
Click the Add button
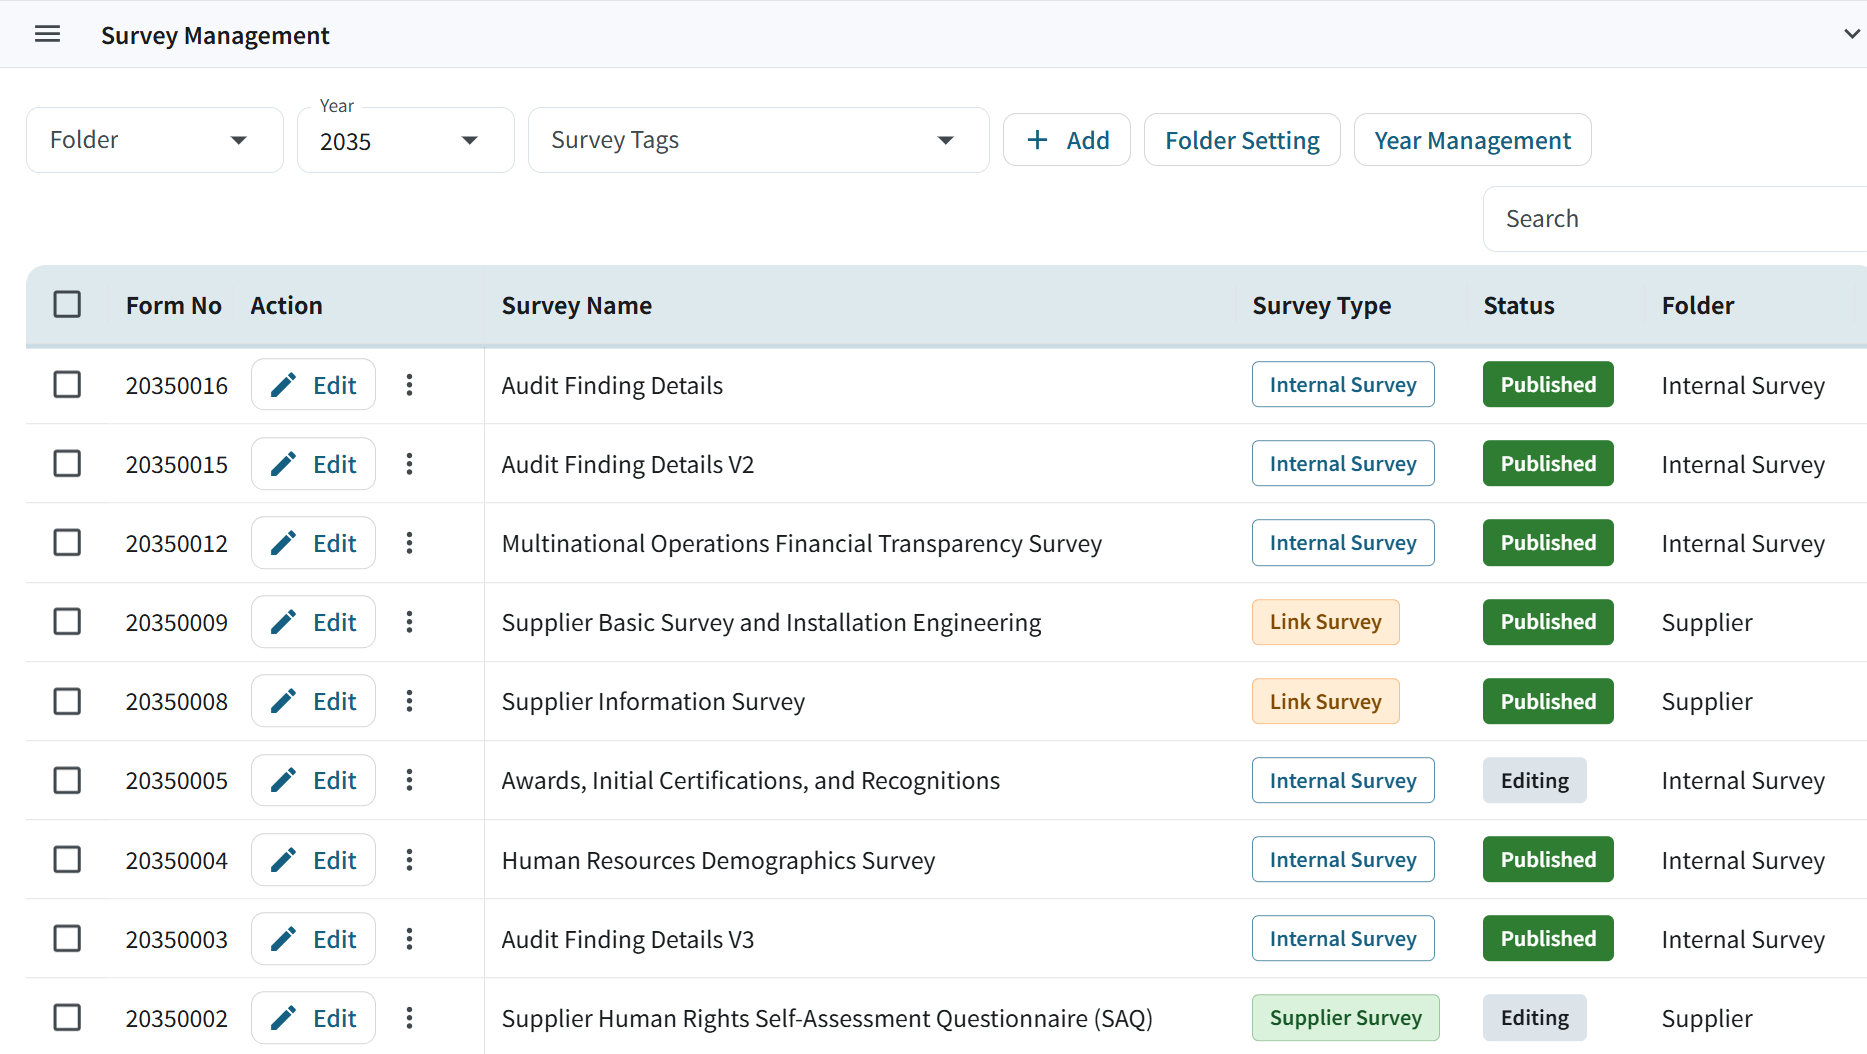[x=1067, y=140]
